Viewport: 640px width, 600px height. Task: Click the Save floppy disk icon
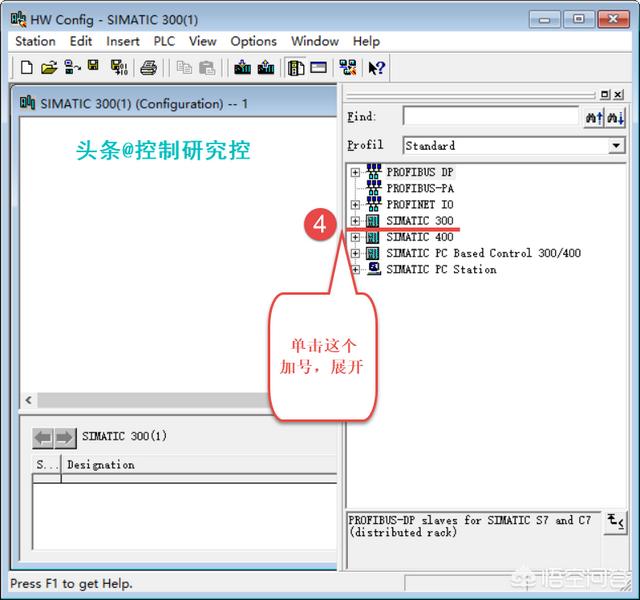93,66
